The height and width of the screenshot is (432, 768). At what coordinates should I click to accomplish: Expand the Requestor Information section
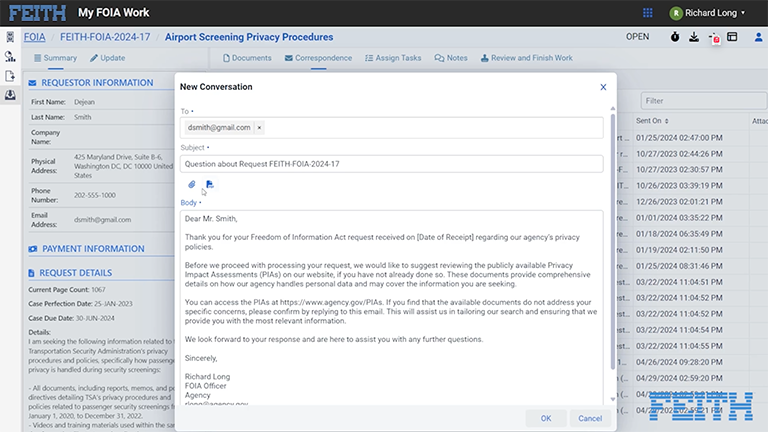pos(97,83)
